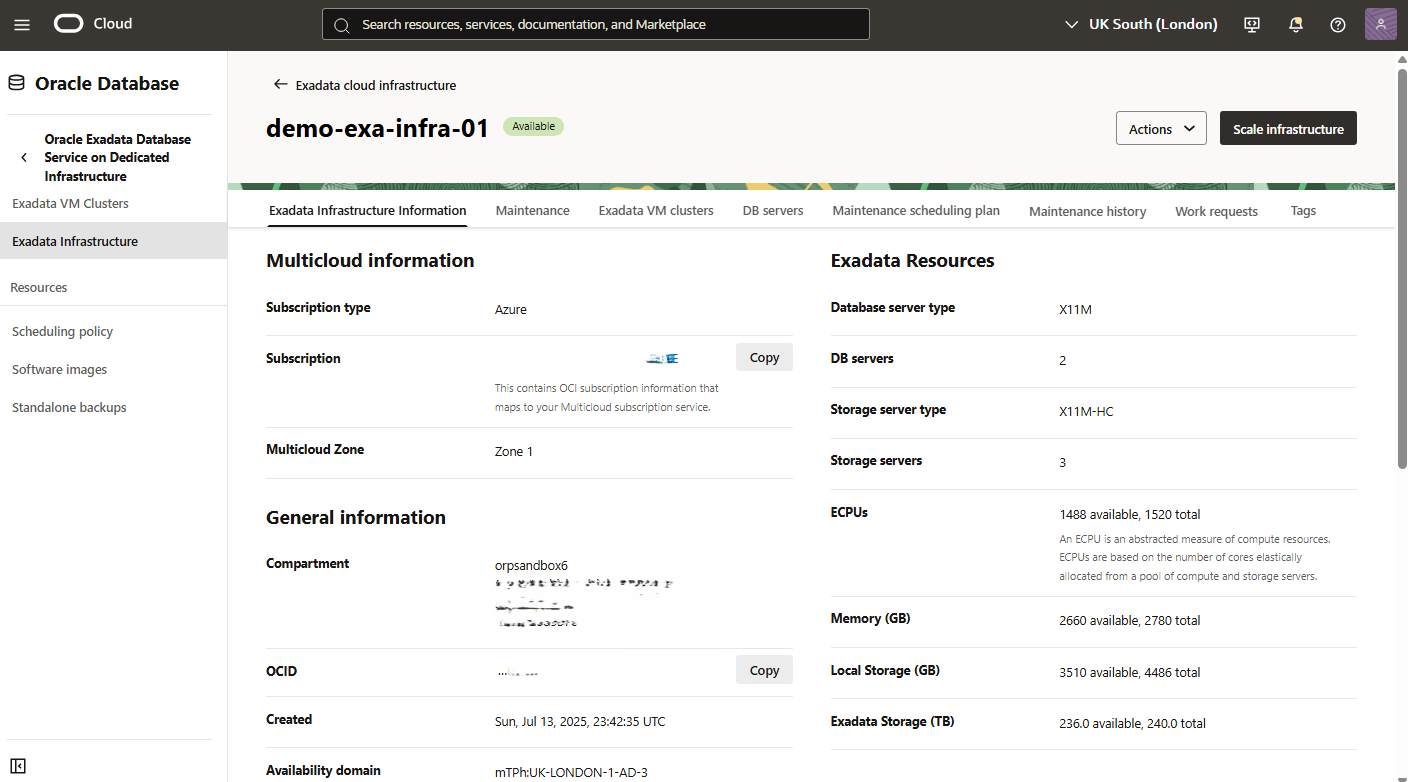Open the Tags tab

pos(1303,210)
